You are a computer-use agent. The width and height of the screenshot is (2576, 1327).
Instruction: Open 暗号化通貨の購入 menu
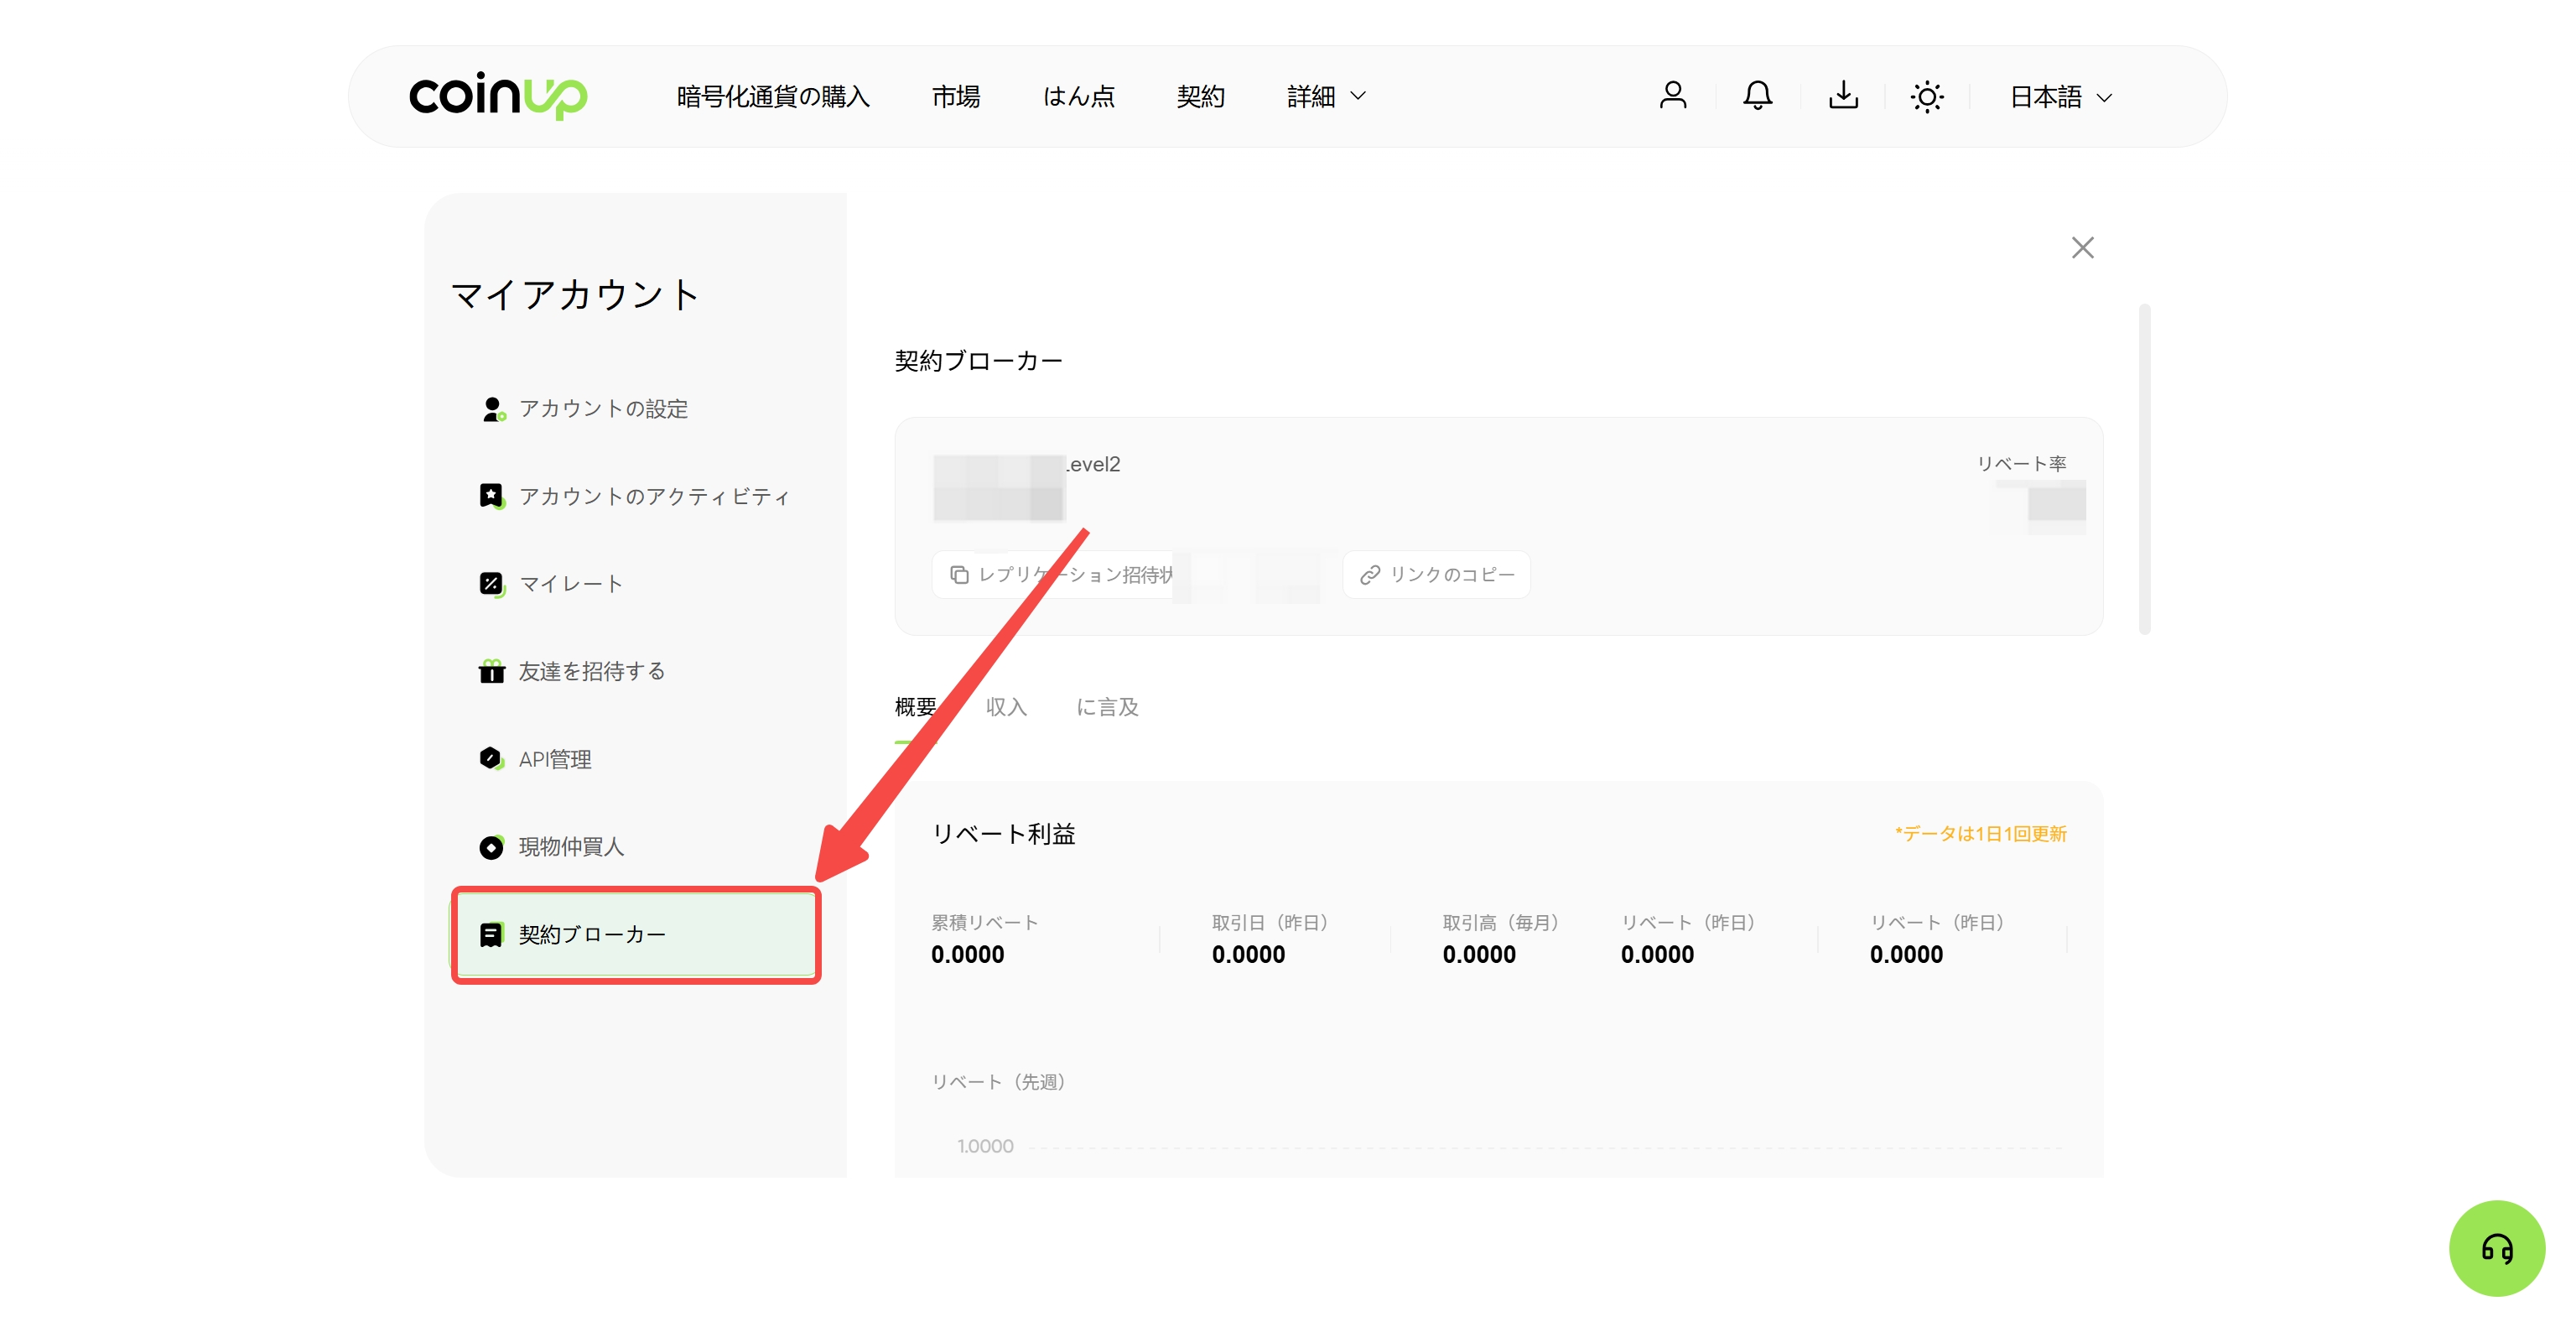click(x=773, y=96)
